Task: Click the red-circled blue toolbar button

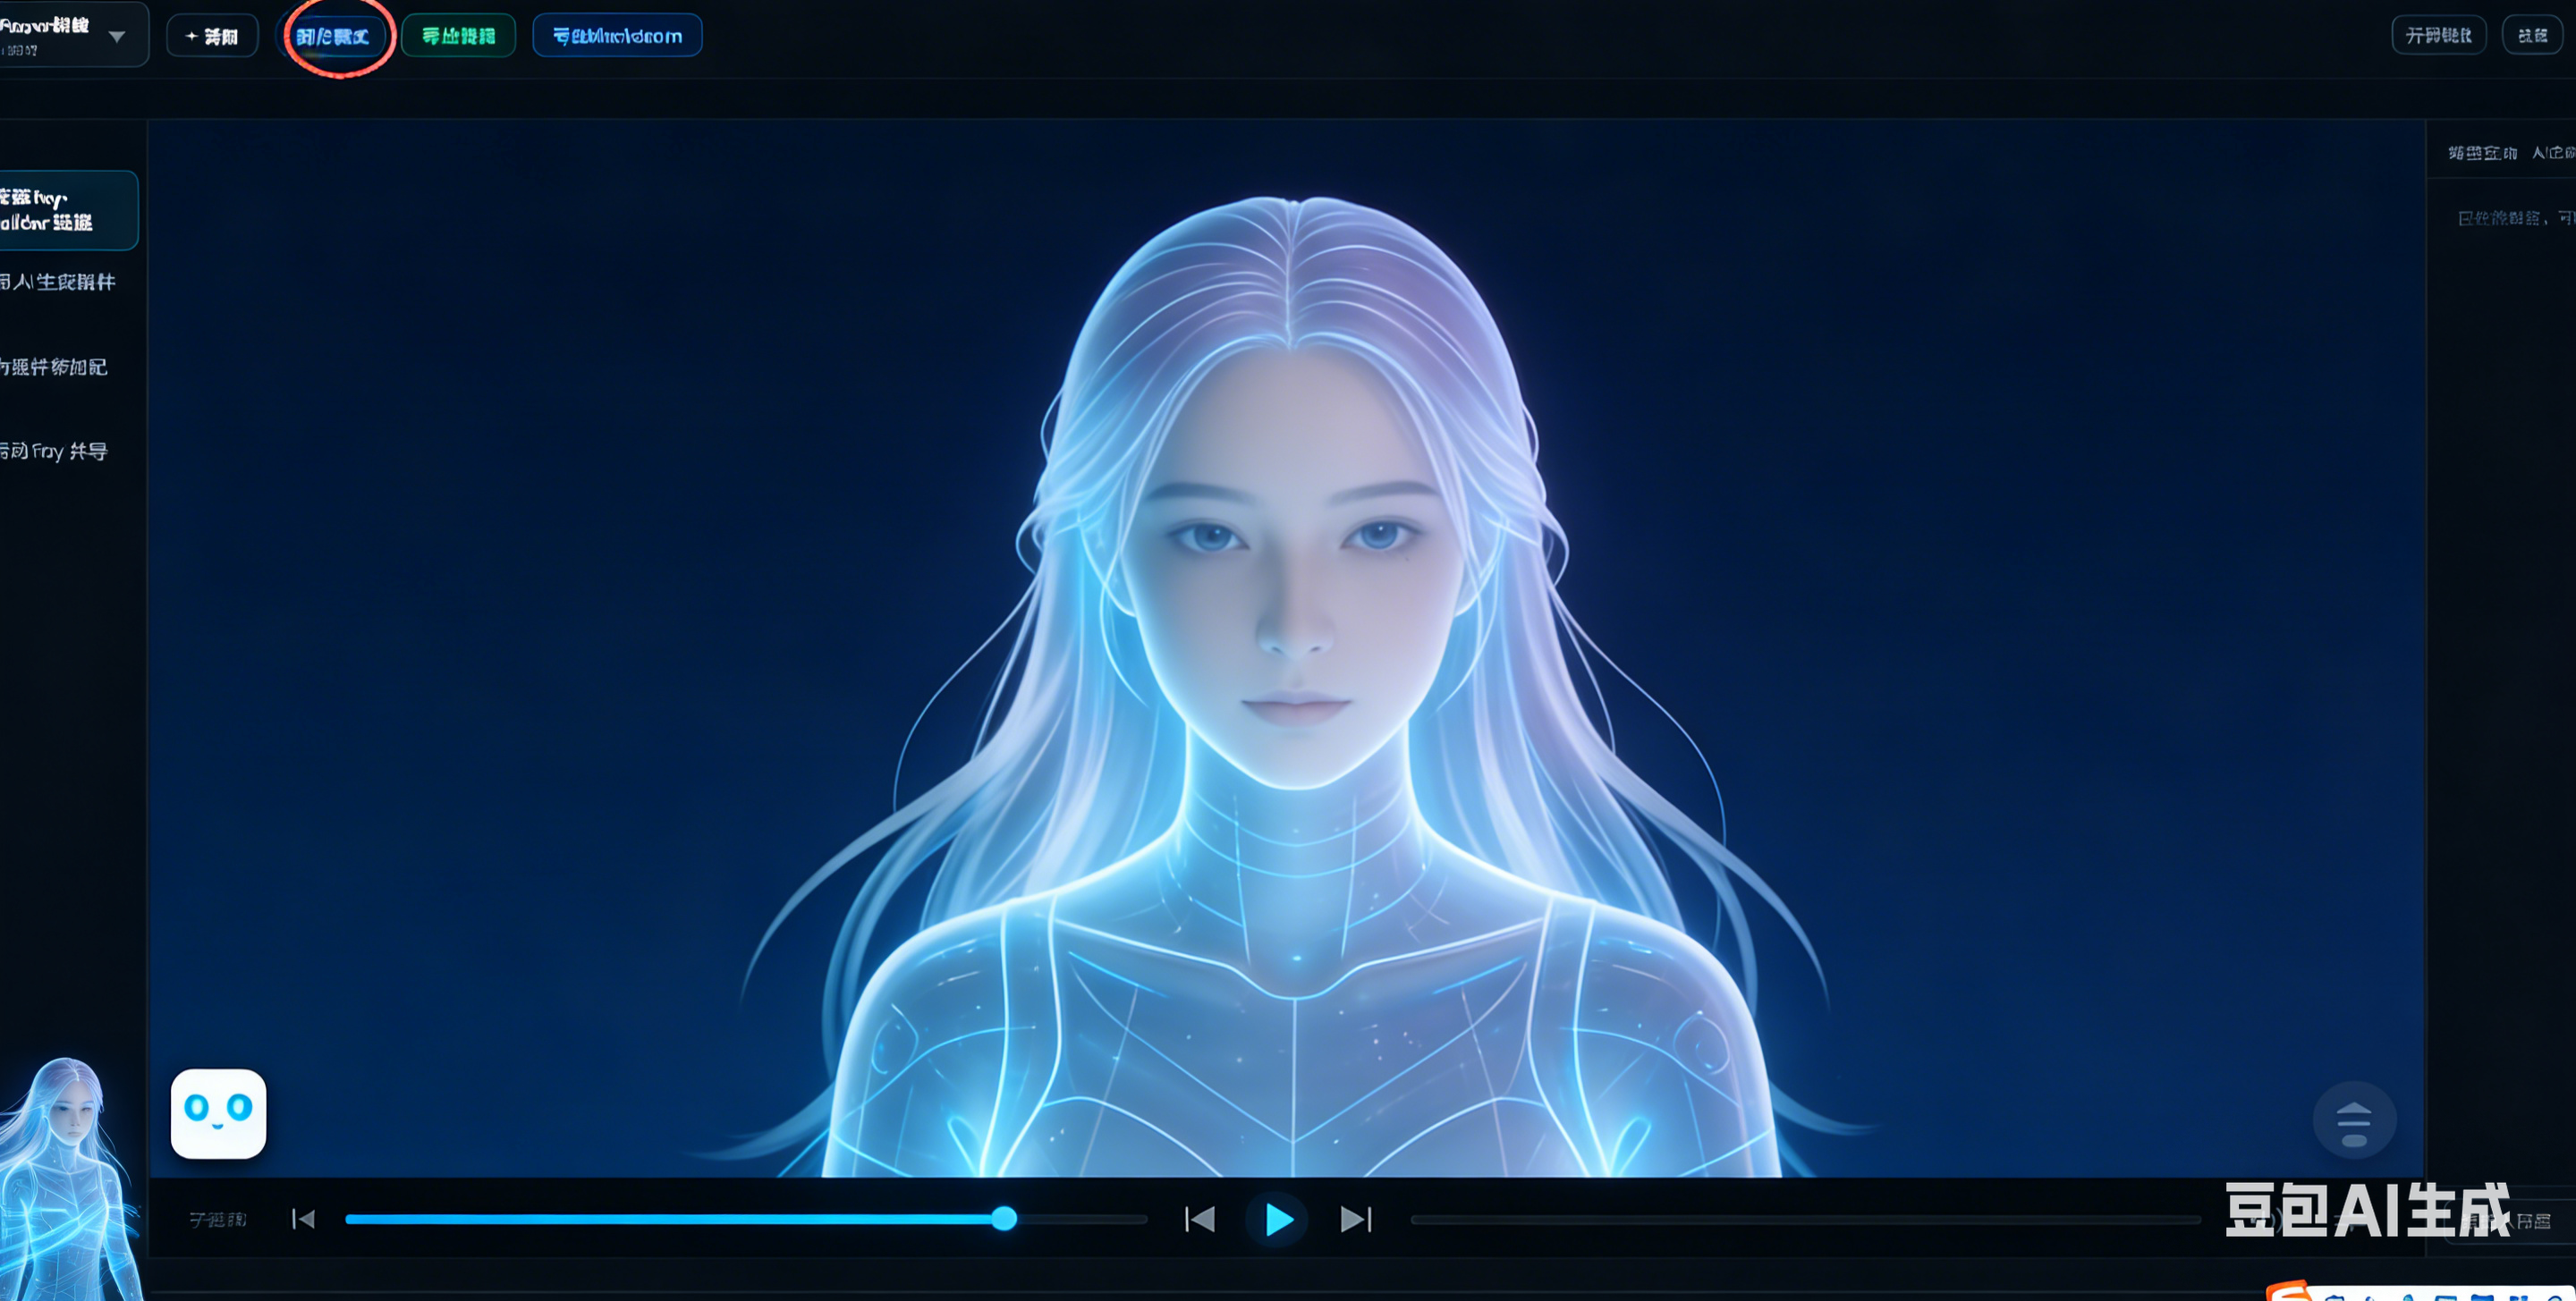Action: click(x=333, y=36)
